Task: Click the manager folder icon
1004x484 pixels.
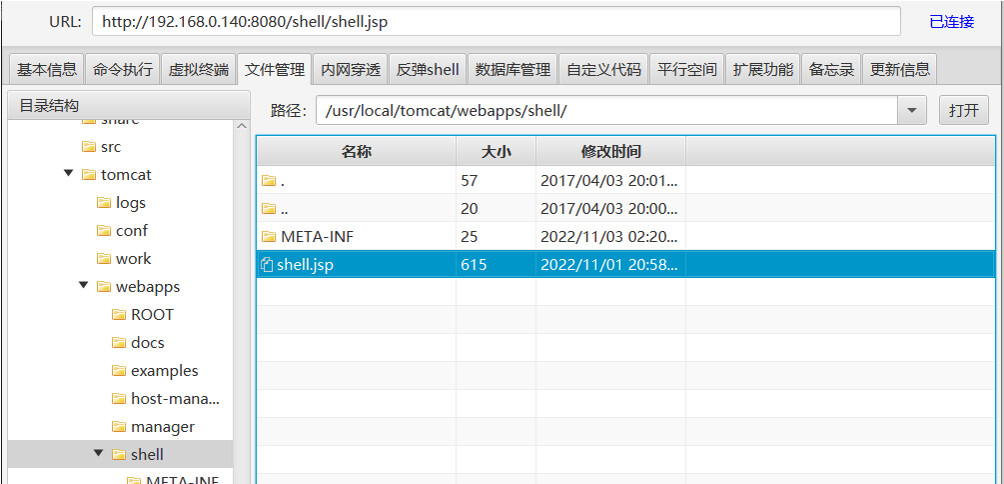Action: (119, 427)
